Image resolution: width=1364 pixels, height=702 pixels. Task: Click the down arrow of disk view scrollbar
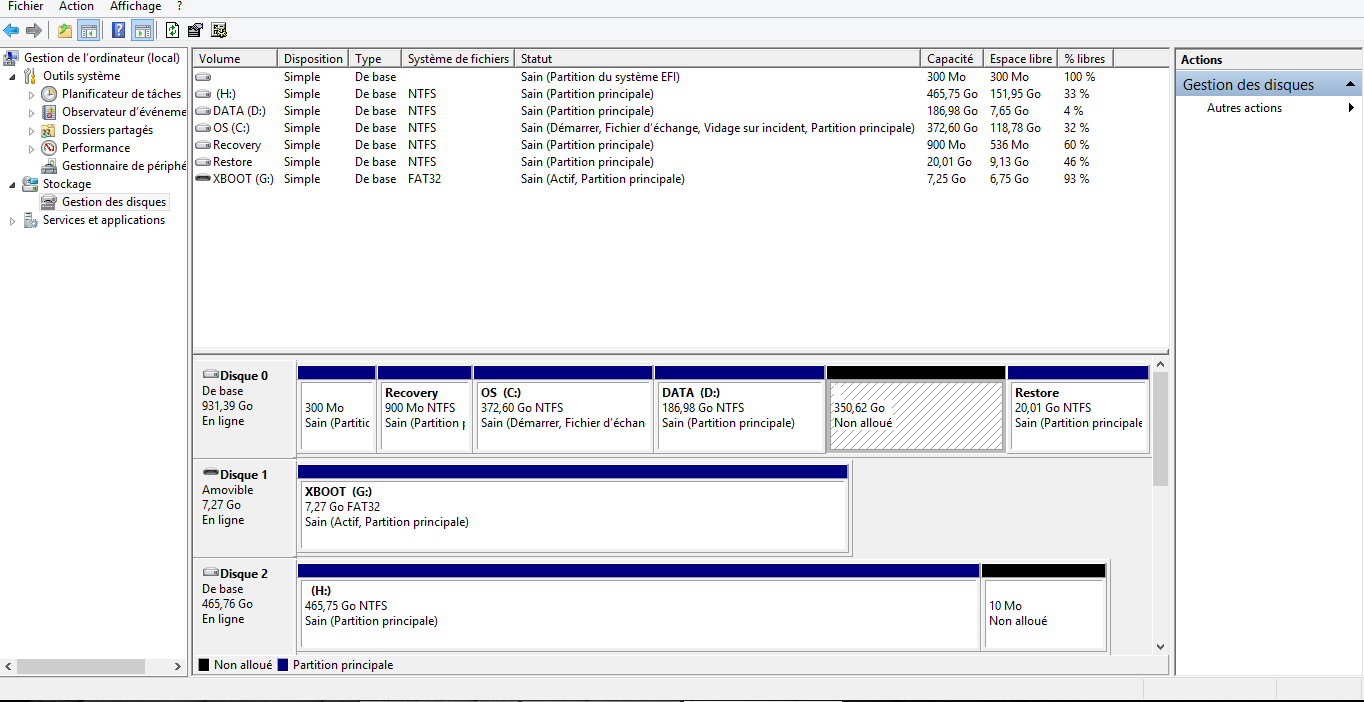pyautogui.click(x=1160, y=647)
